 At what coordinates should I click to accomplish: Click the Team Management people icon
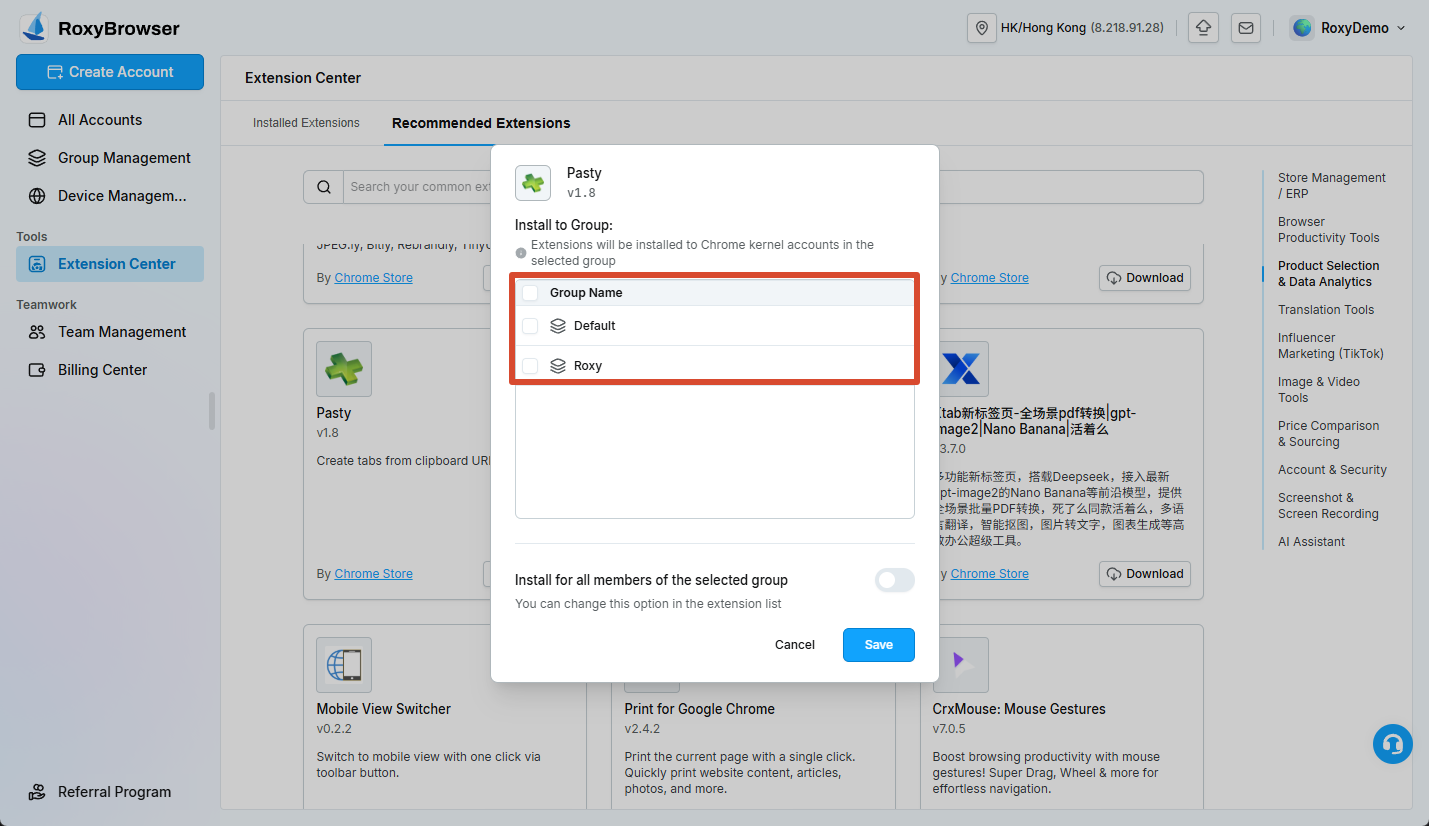point(37,332)
